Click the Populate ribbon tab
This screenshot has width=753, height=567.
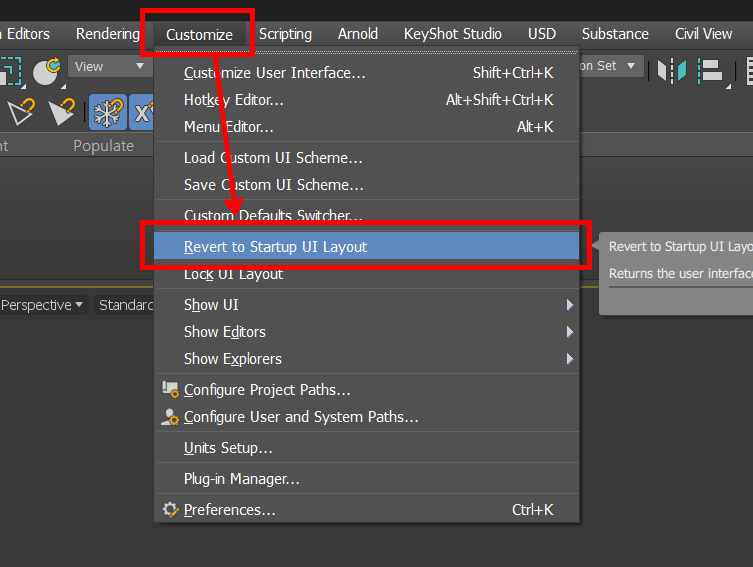[103, 145]
